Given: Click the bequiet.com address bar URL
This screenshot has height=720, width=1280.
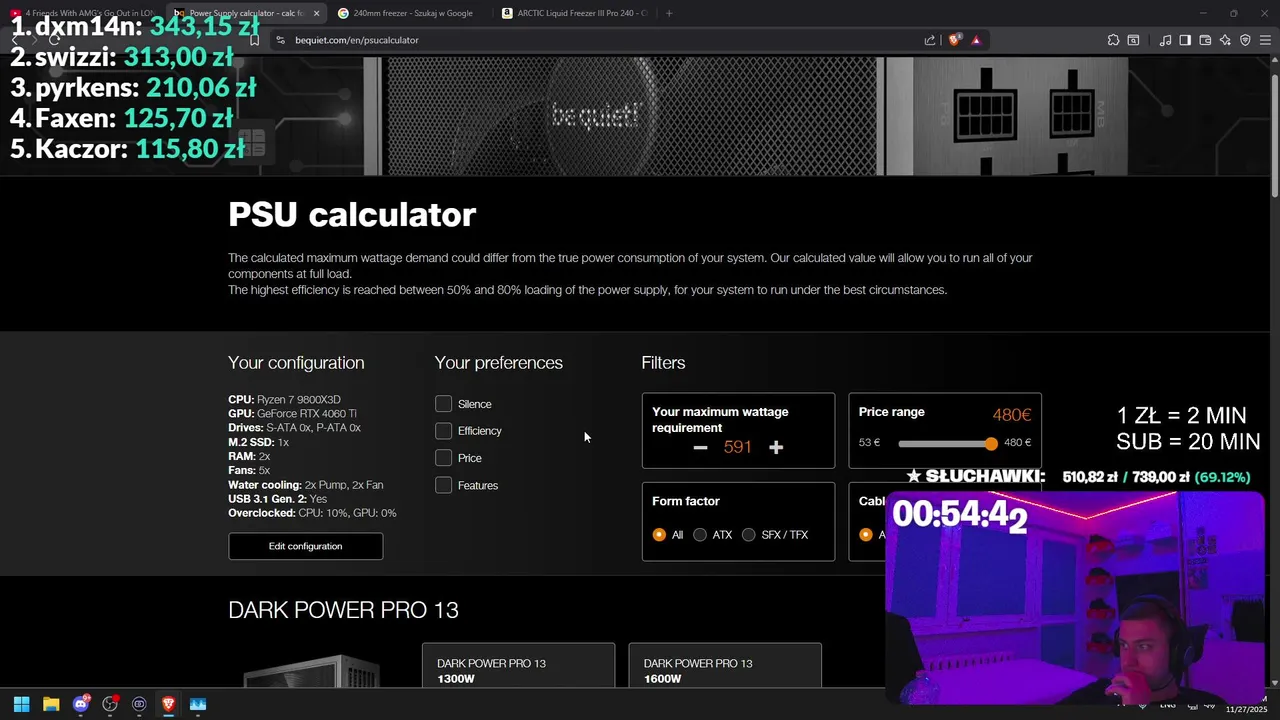Looking at the screenshot, I should tap(357, 40).
